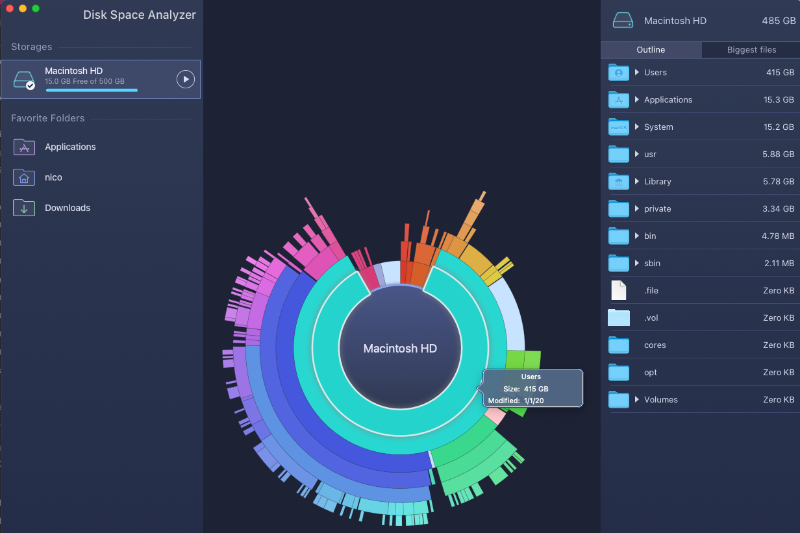The height and width of the screenshot is (533, 800).
Task: Select the Library folder icon in outline
Action: pos(618,182)
